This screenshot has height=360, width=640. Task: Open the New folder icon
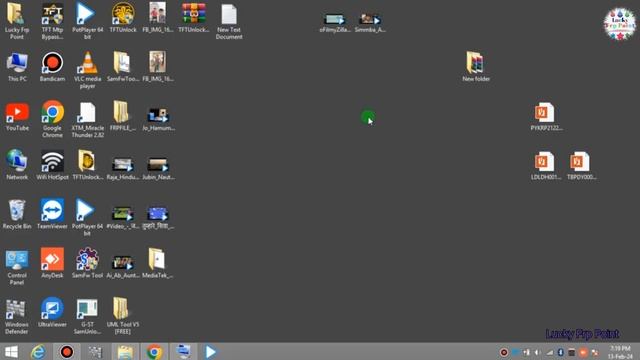click(x=476, y=67)
